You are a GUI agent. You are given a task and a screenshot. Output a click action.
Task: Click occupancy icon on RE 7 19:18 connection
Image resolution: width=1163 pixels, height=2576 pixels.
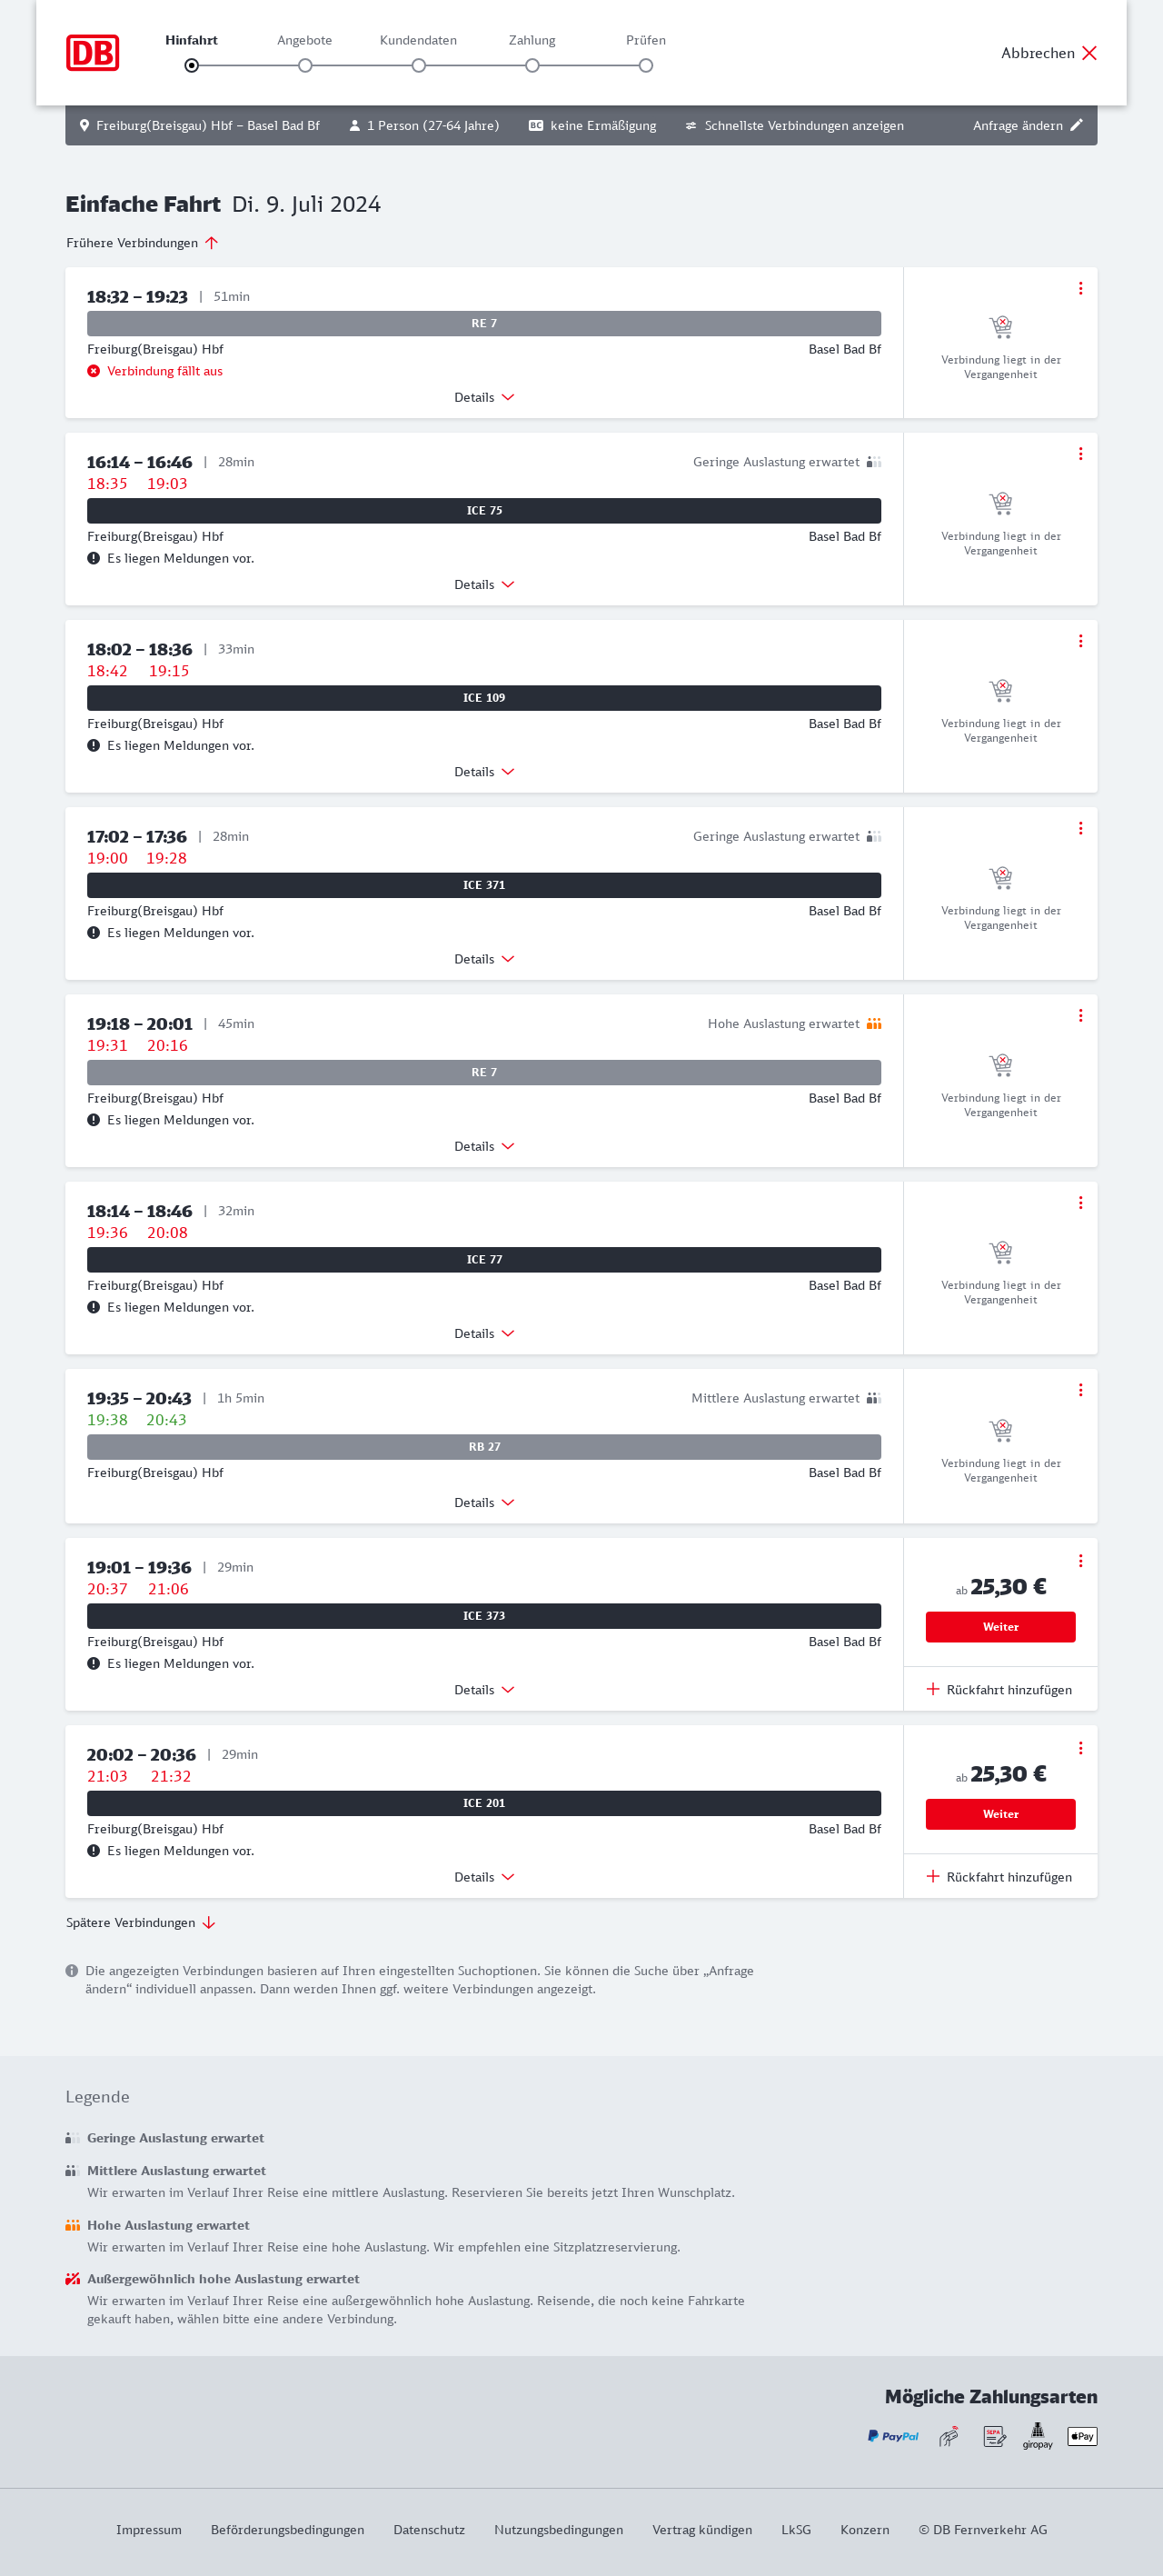(x=874, y=1023)
